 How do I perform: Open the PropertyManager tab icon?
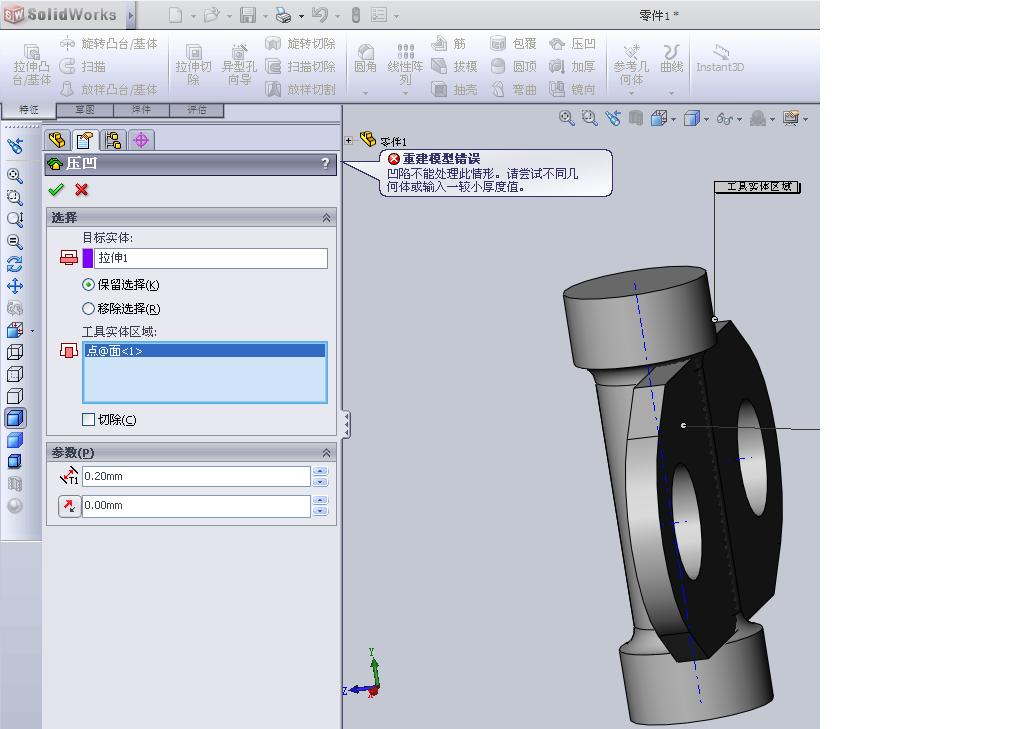pos(84,140)
